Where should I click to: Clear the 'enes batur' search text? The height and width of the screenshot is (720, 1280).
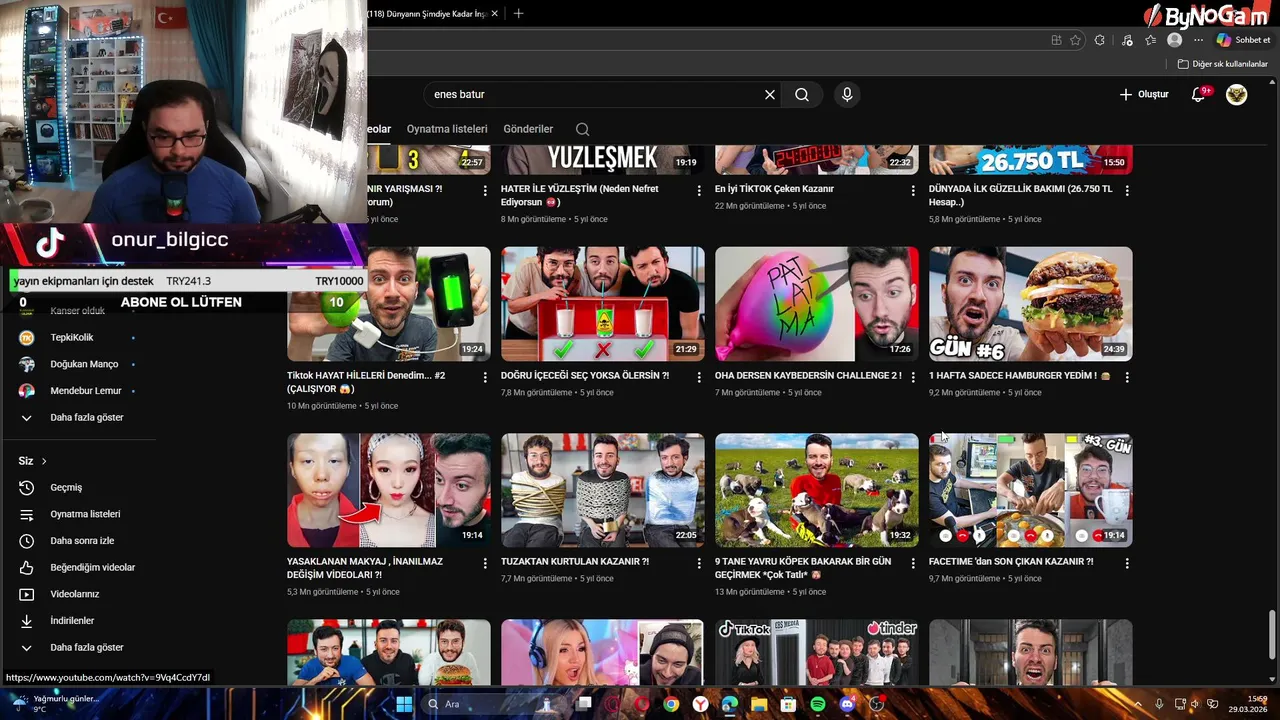[x=770, y=94]
